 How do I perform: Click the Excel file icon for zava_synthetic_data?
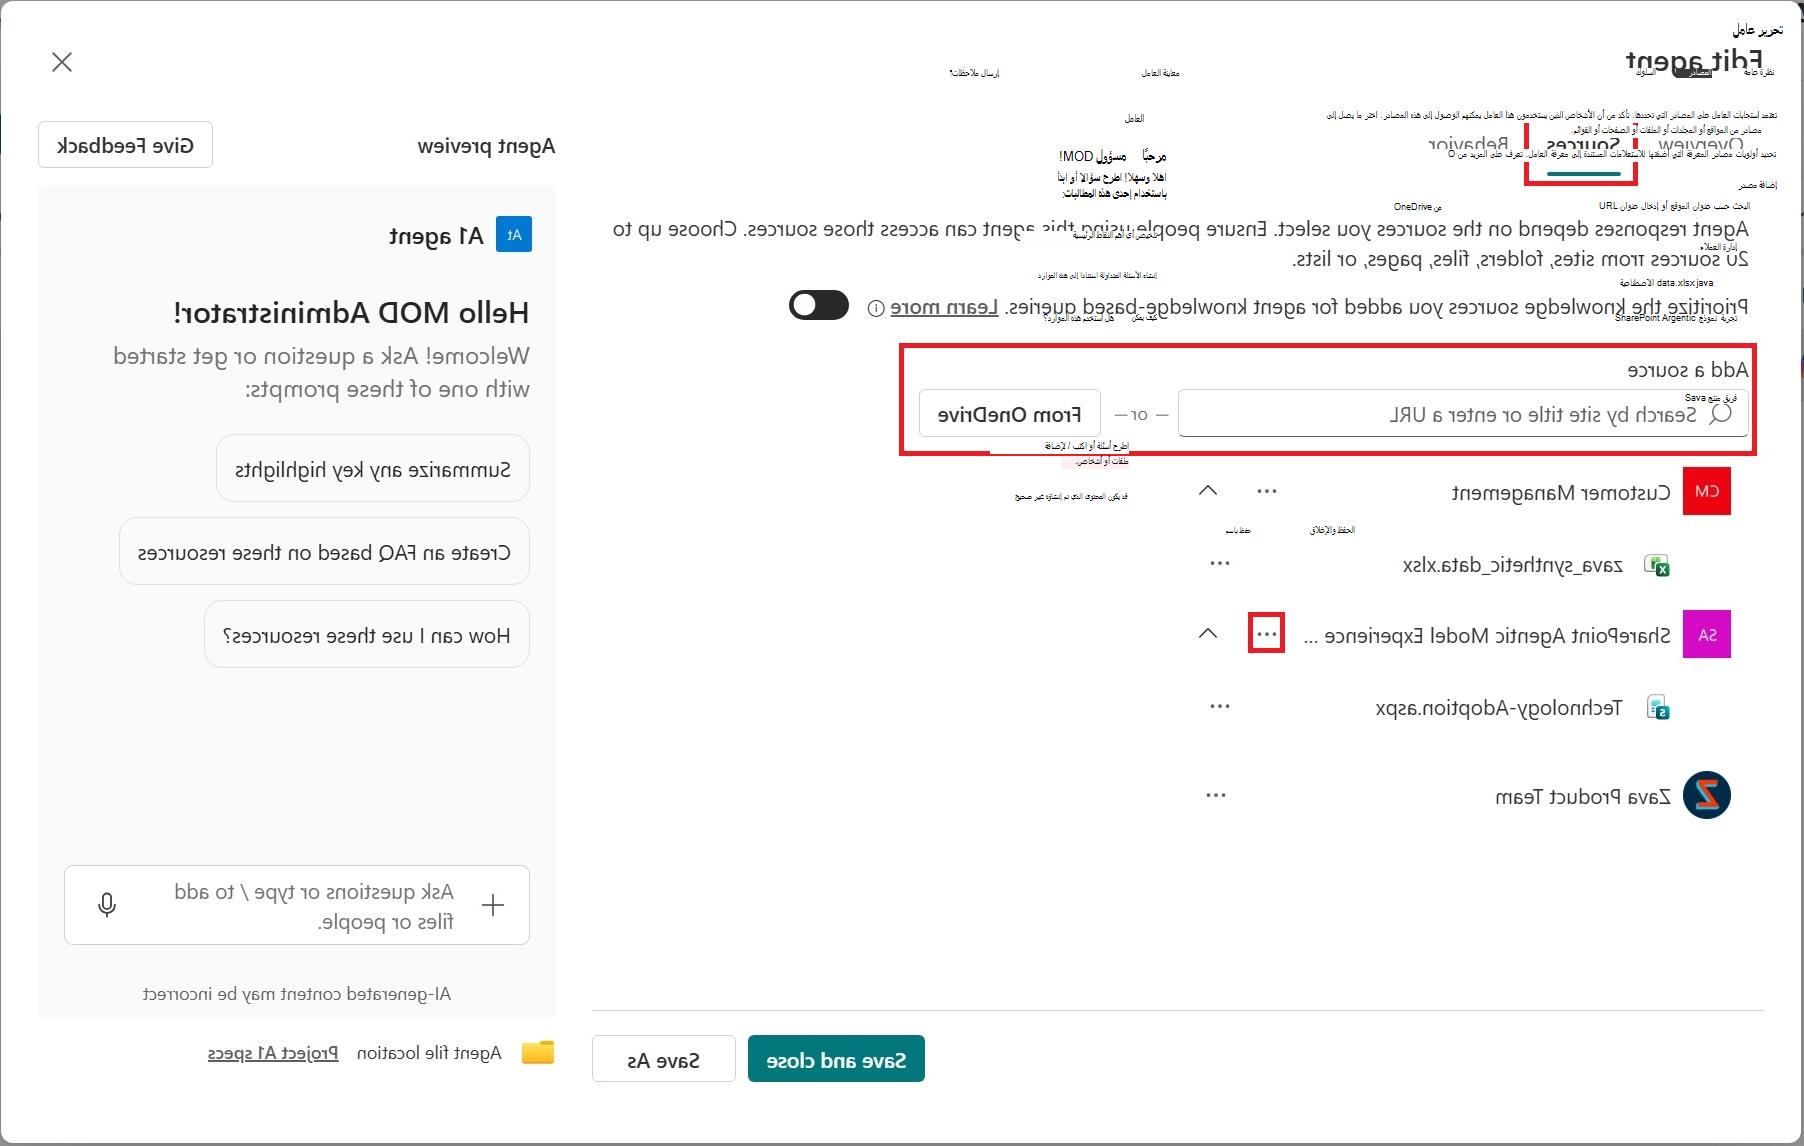[1657, 566]
